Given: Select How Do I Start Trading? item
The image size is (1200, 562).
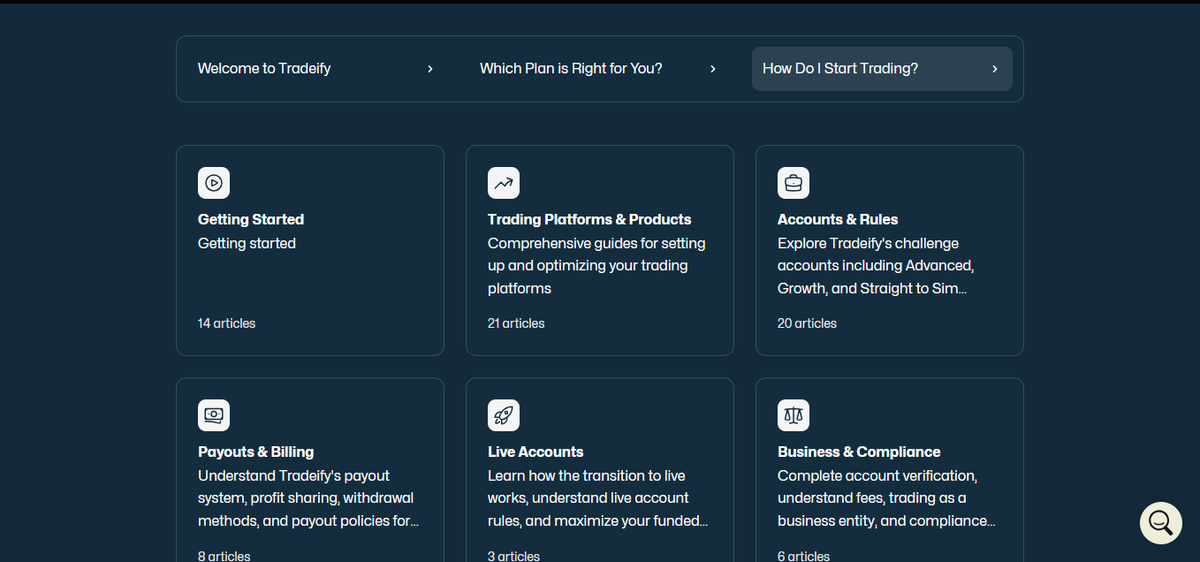Looking at the screenshot, I should [882, 69].
